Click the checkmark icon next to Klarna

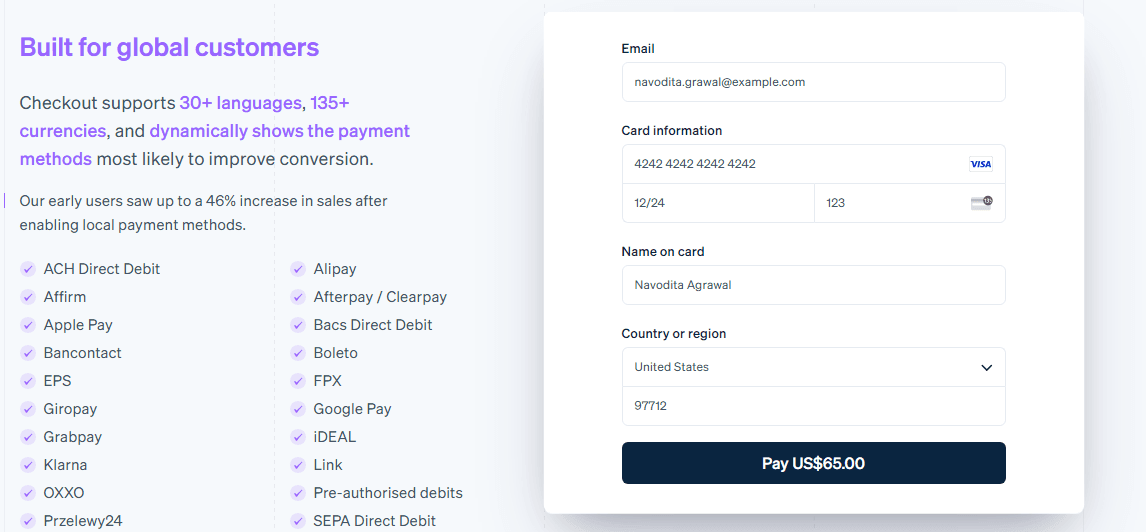[28, 465]
